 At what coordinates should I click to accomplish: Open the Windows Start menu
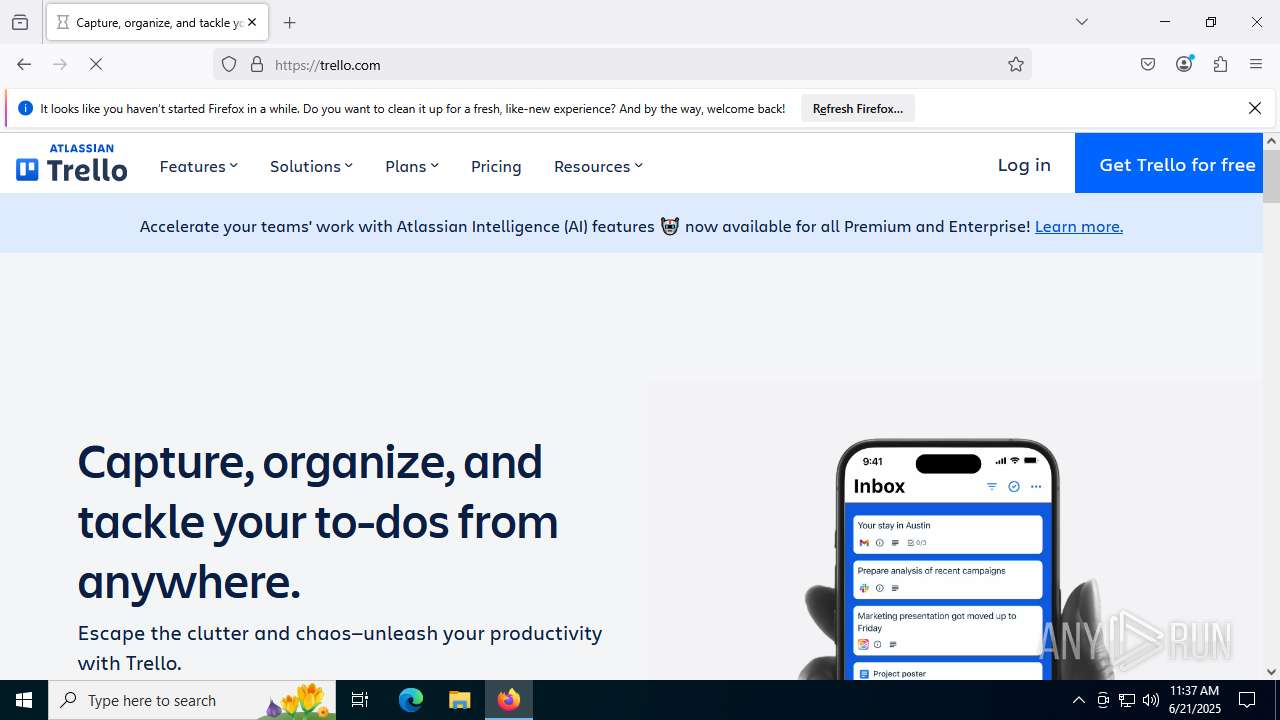(24, 700)
